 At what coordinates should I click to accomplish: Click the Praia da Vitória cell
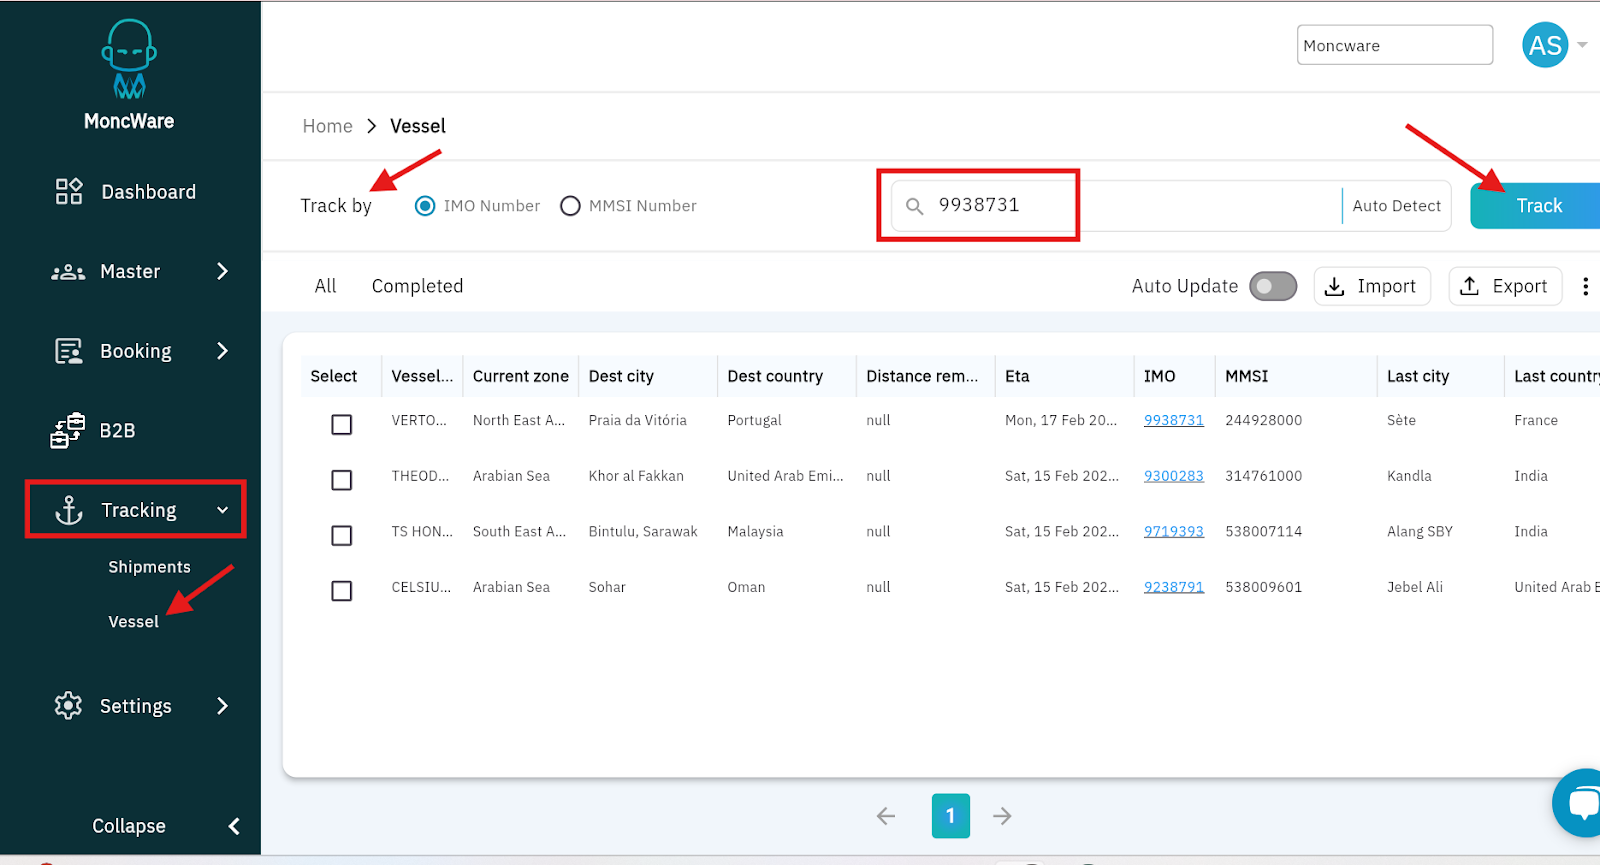[x=637, y=421]
